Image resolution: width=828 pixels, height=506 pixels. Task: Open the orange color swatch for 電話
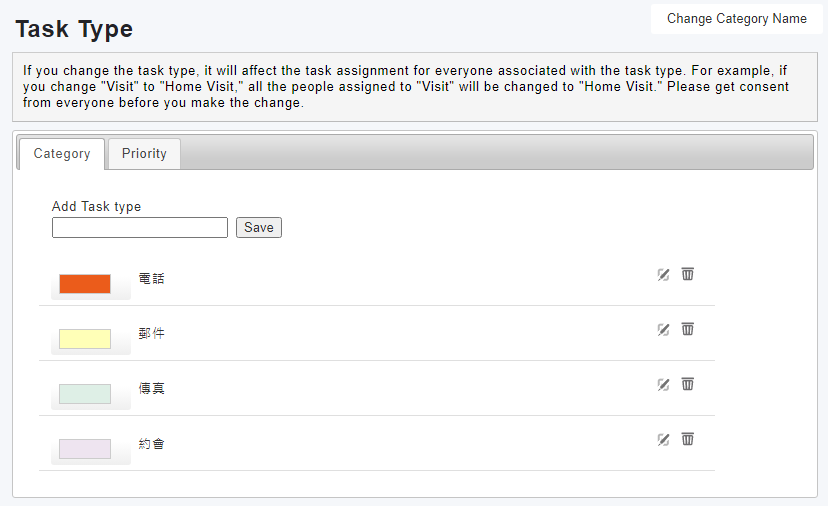point(85,284)
